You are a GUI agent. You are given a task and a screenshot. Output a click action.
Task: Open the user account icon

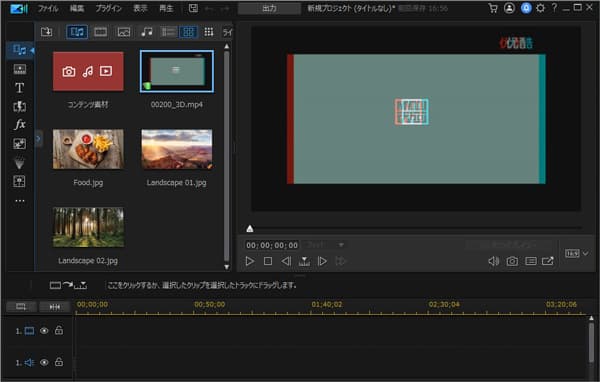[509, 8]
